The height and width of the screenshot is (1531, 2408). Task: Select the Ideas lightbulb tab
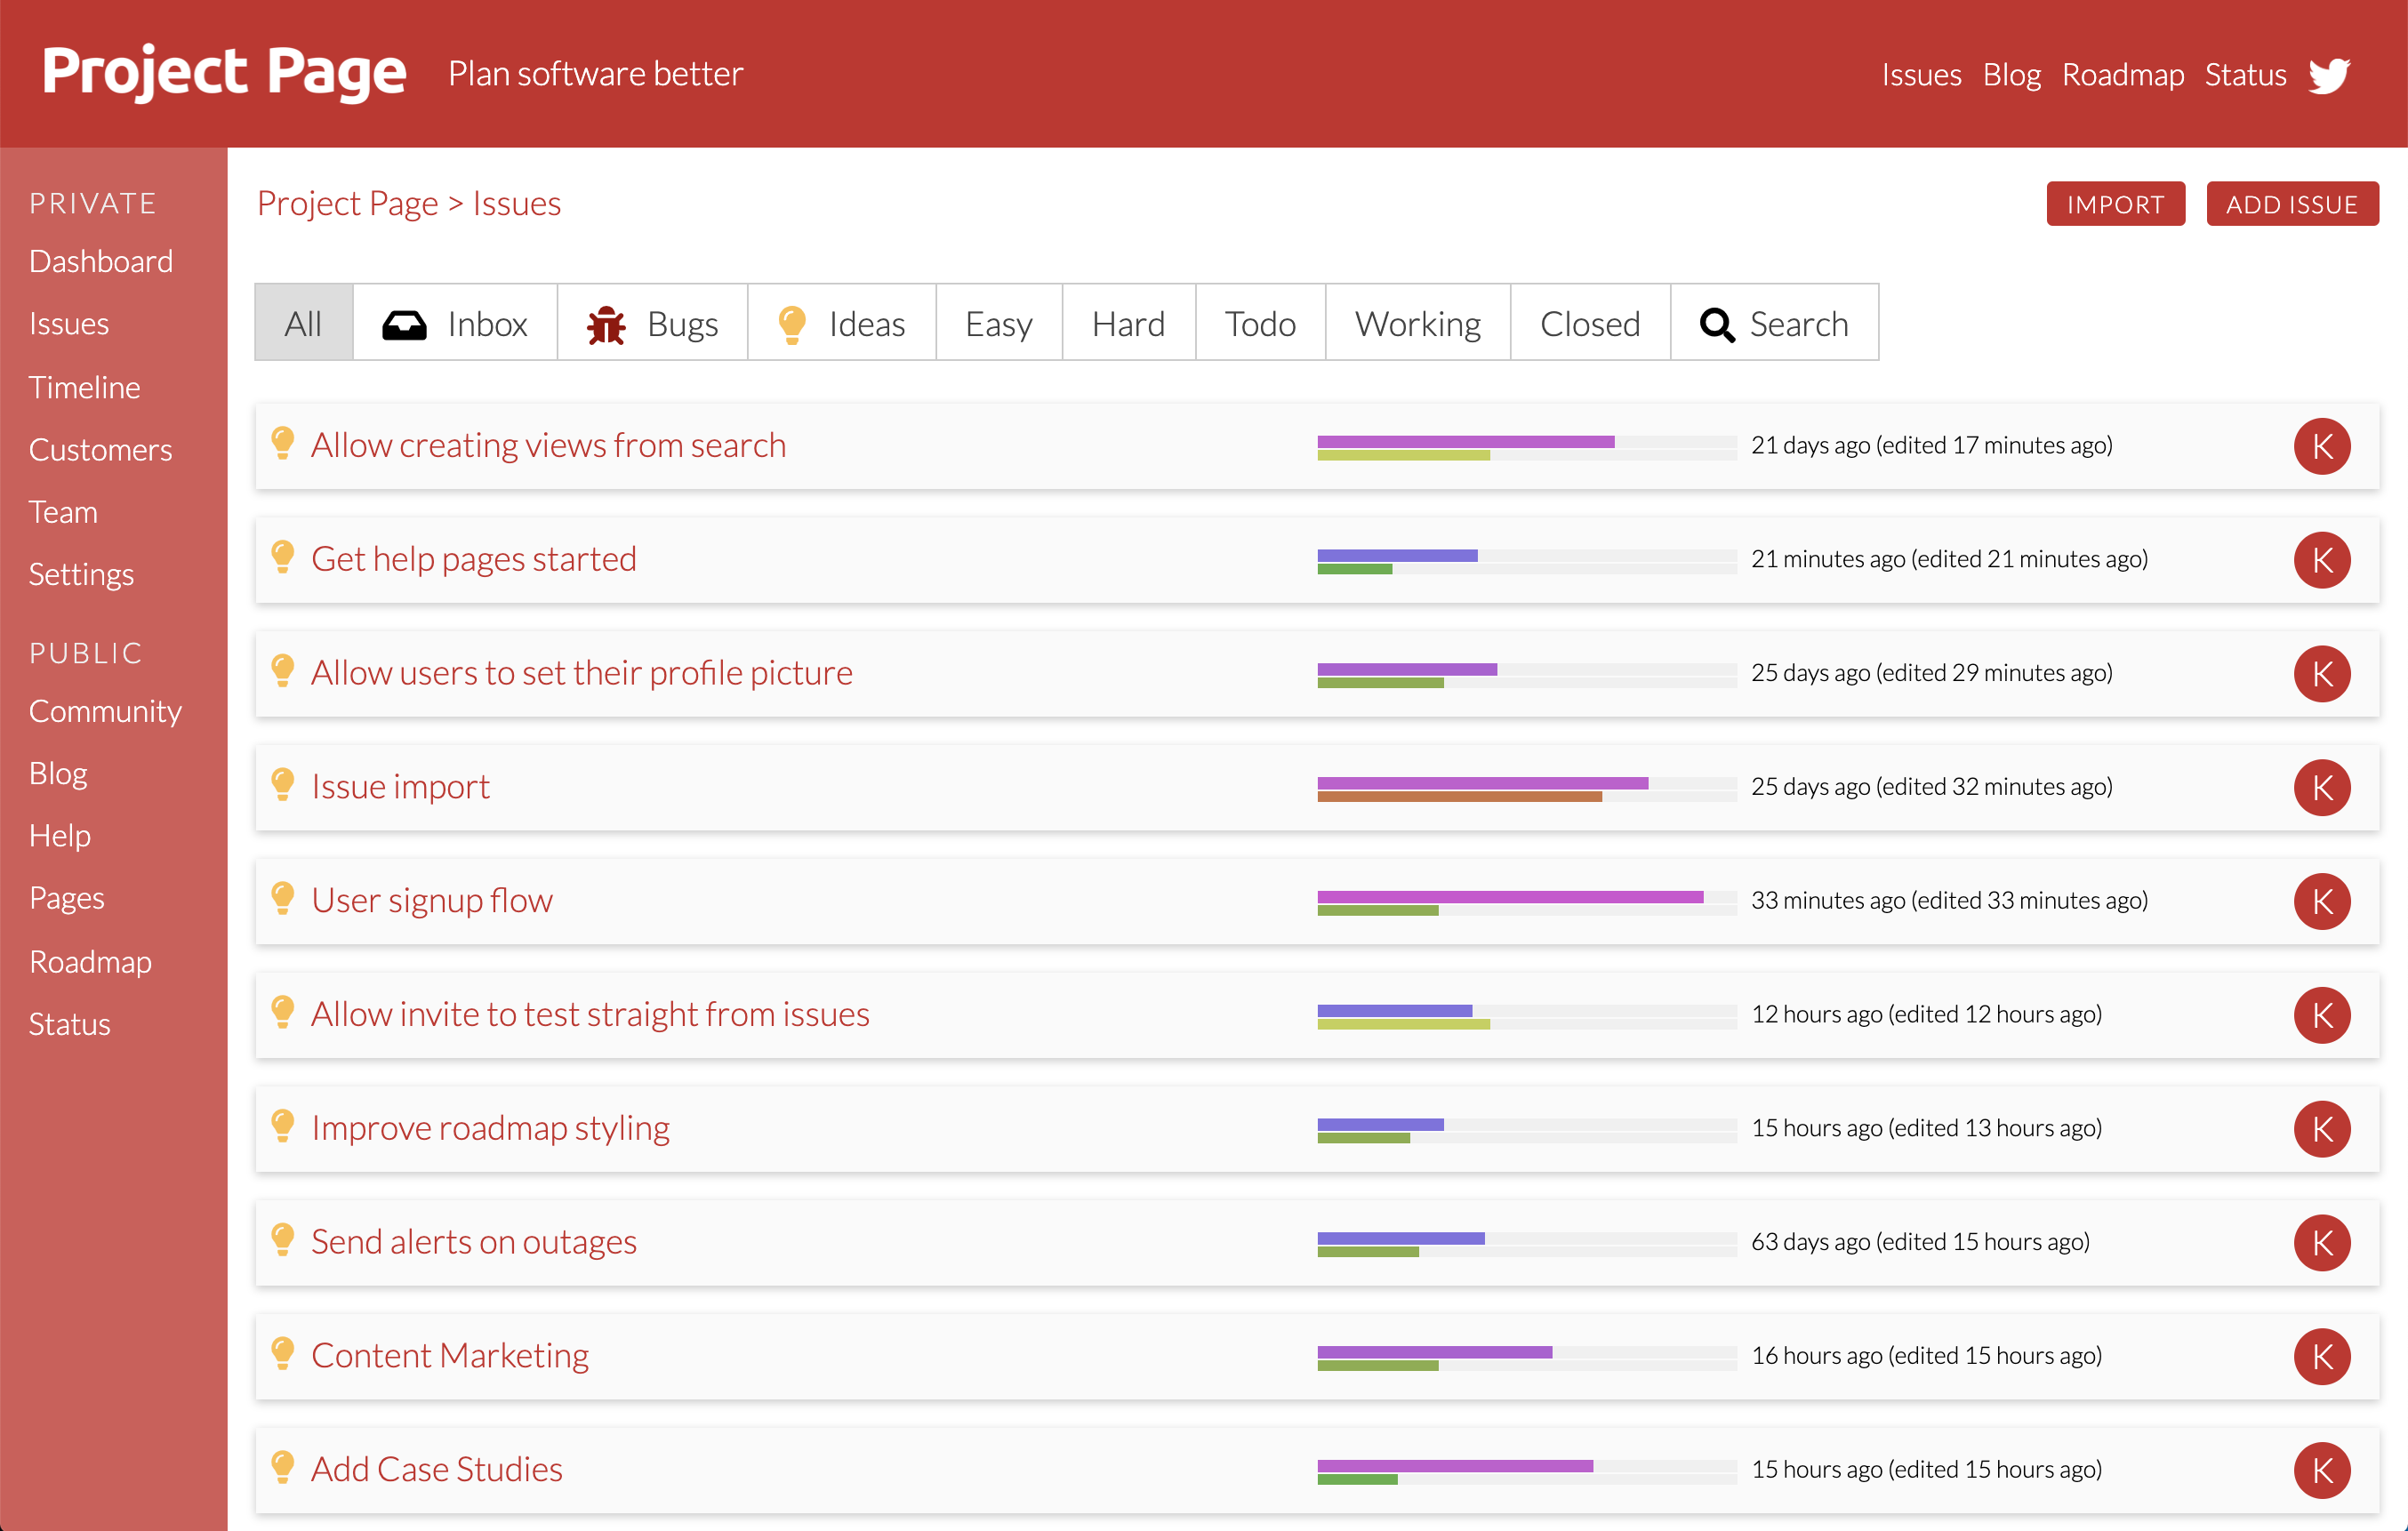click(841, 323)
